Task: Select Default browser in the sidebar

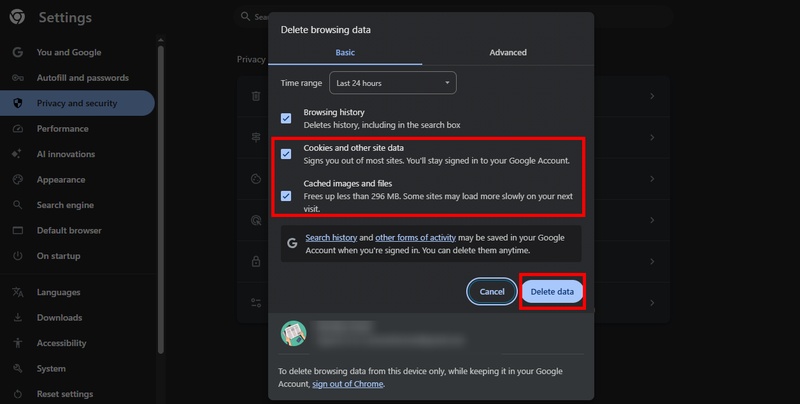Action: (x=69, y=231)
